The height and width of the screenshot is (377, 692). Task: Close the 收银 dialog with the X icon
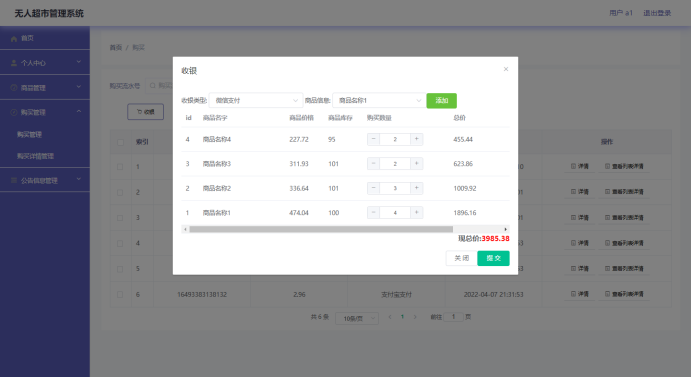coord(506,69)
